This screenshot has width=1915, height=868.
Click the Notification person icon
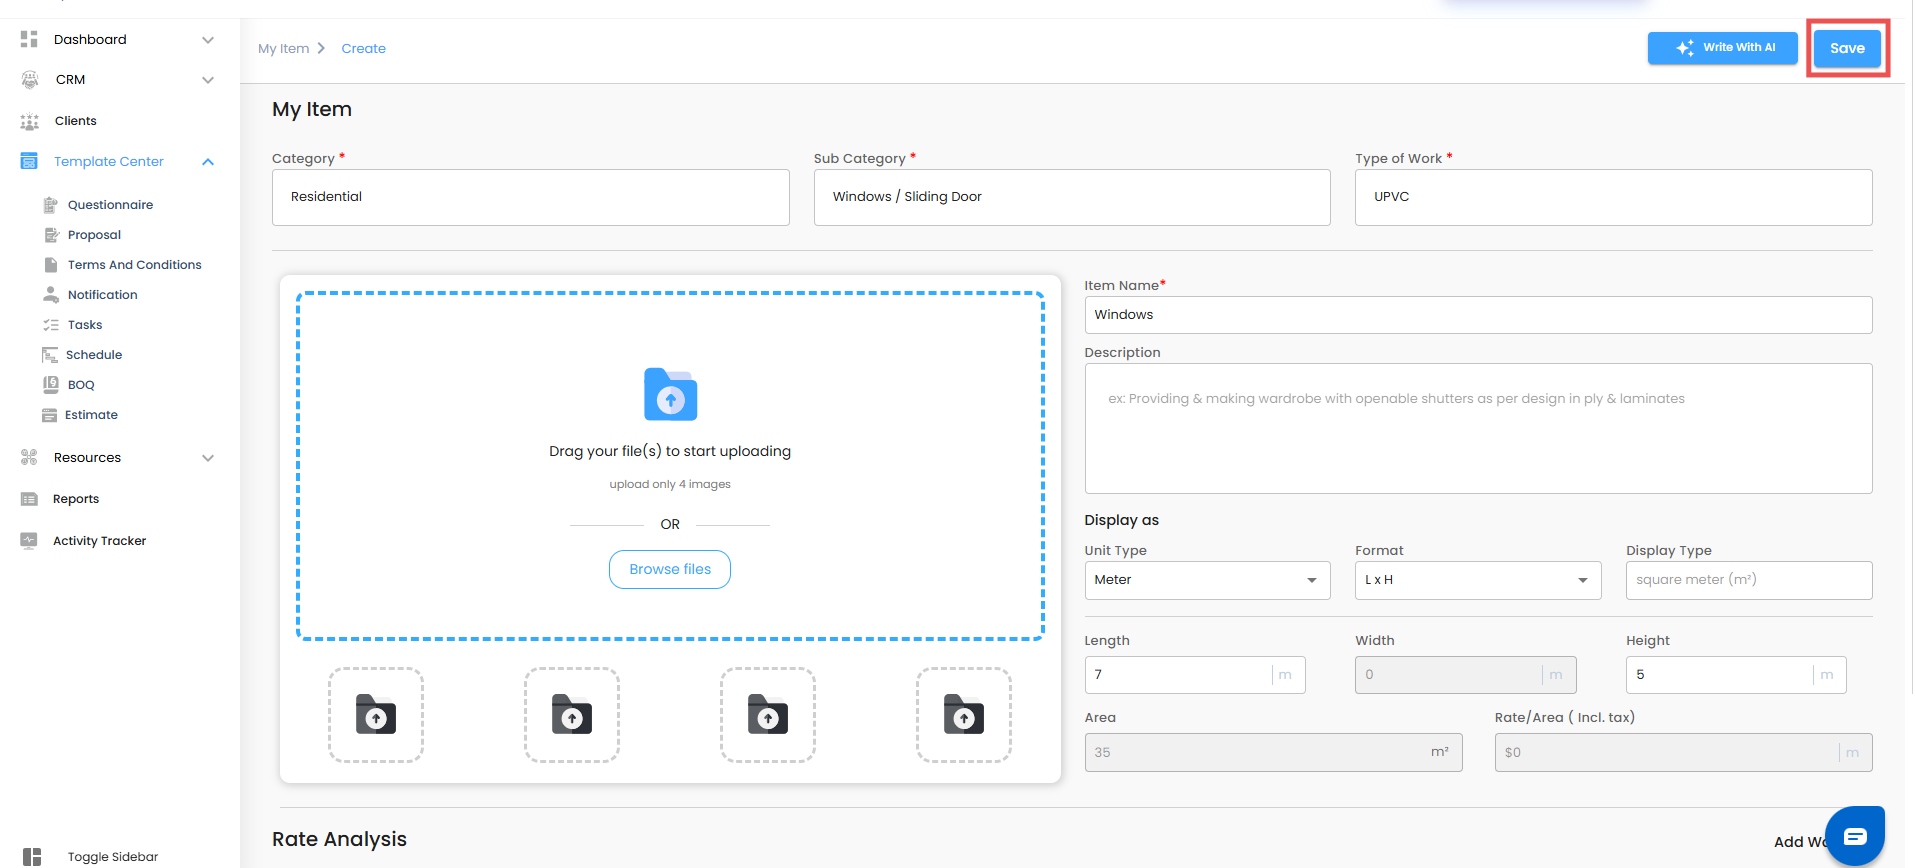coord(51,295)
